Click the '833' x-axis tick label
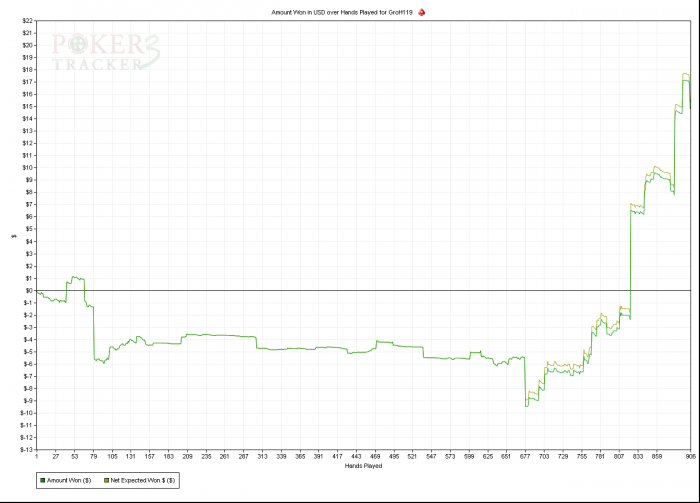 point(638,457)
